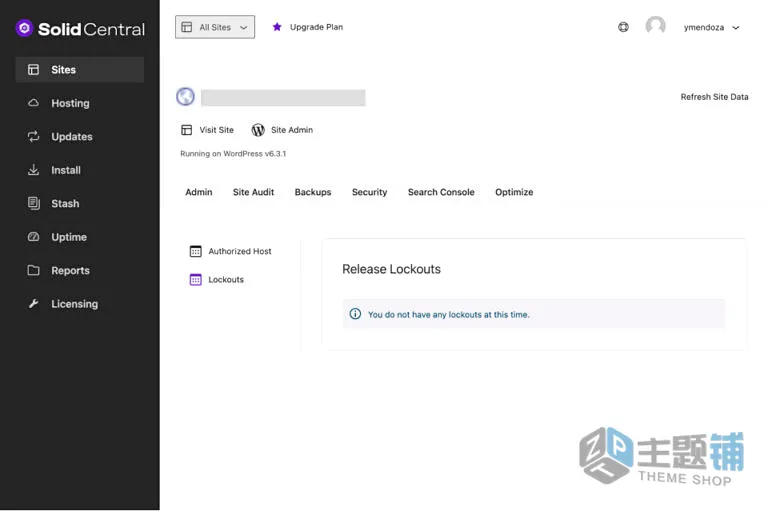Switch to the Admin tab
This screenshot has width=768, height=511.
pyautogui.click(x=199, y=192)
